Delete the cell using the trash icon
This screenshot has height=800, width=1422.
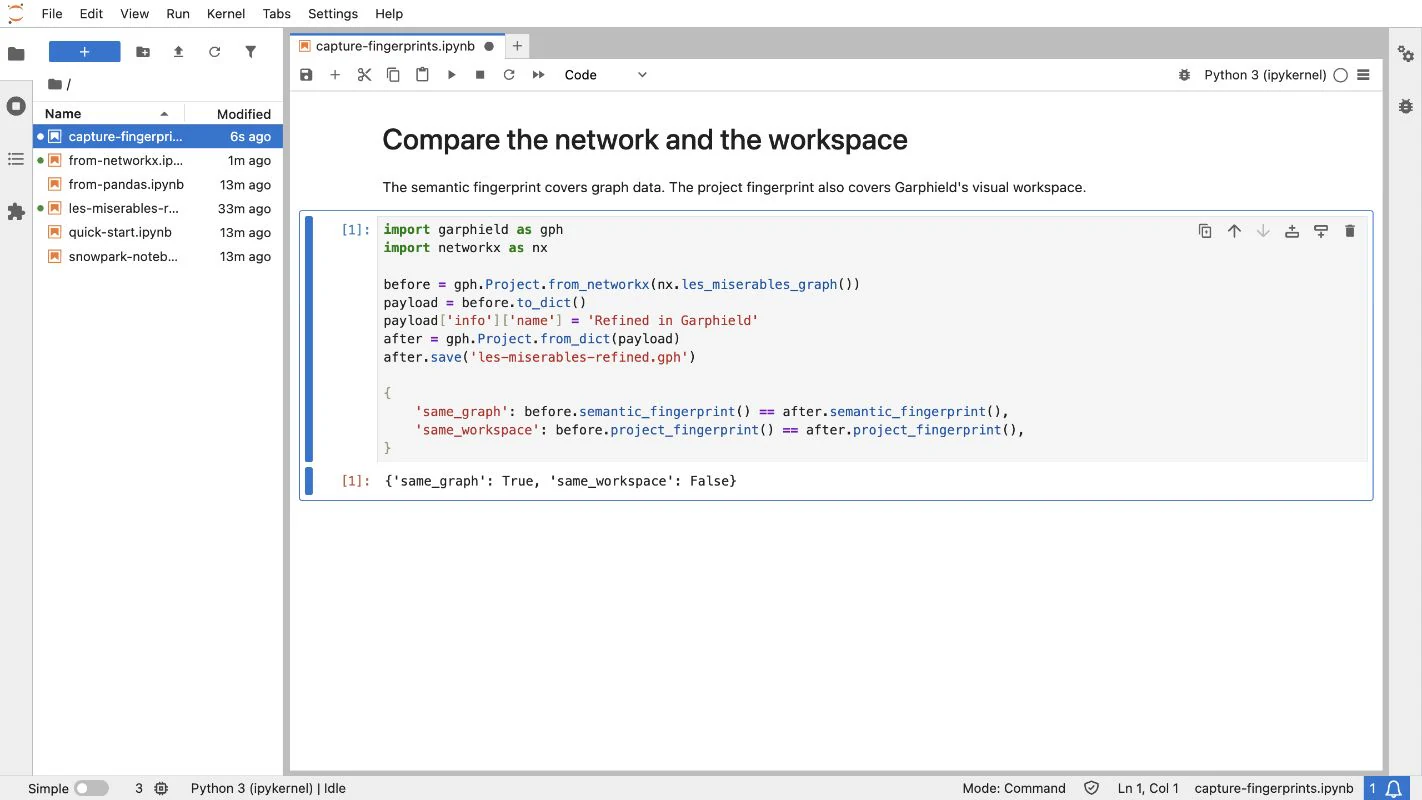tap(1350, 231)
